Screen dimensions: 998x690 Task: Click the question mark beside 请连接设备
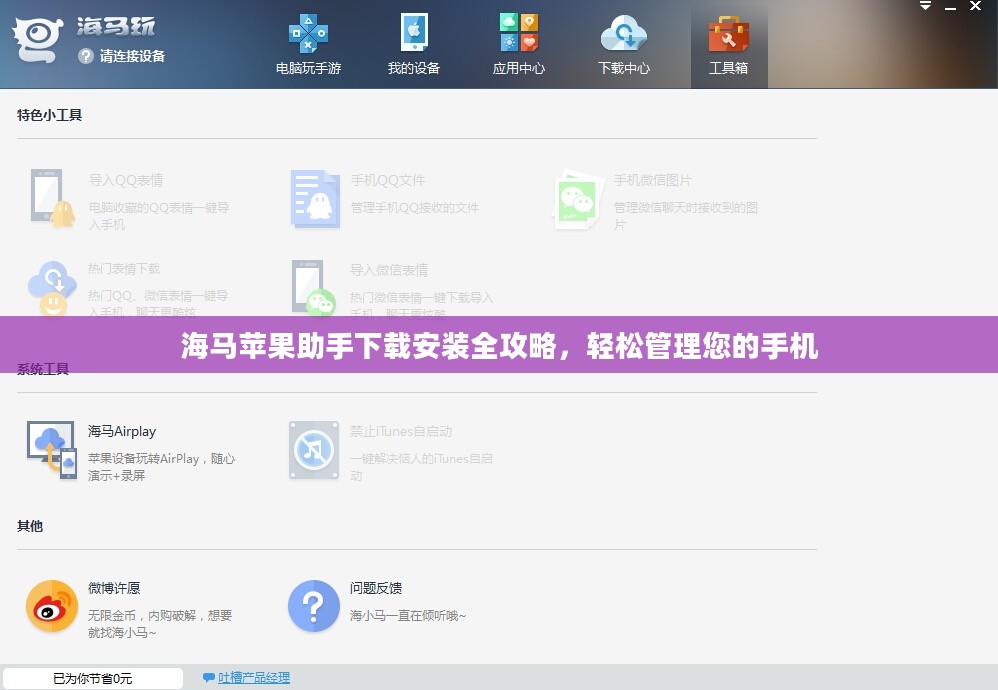click(x=86, y=57)
